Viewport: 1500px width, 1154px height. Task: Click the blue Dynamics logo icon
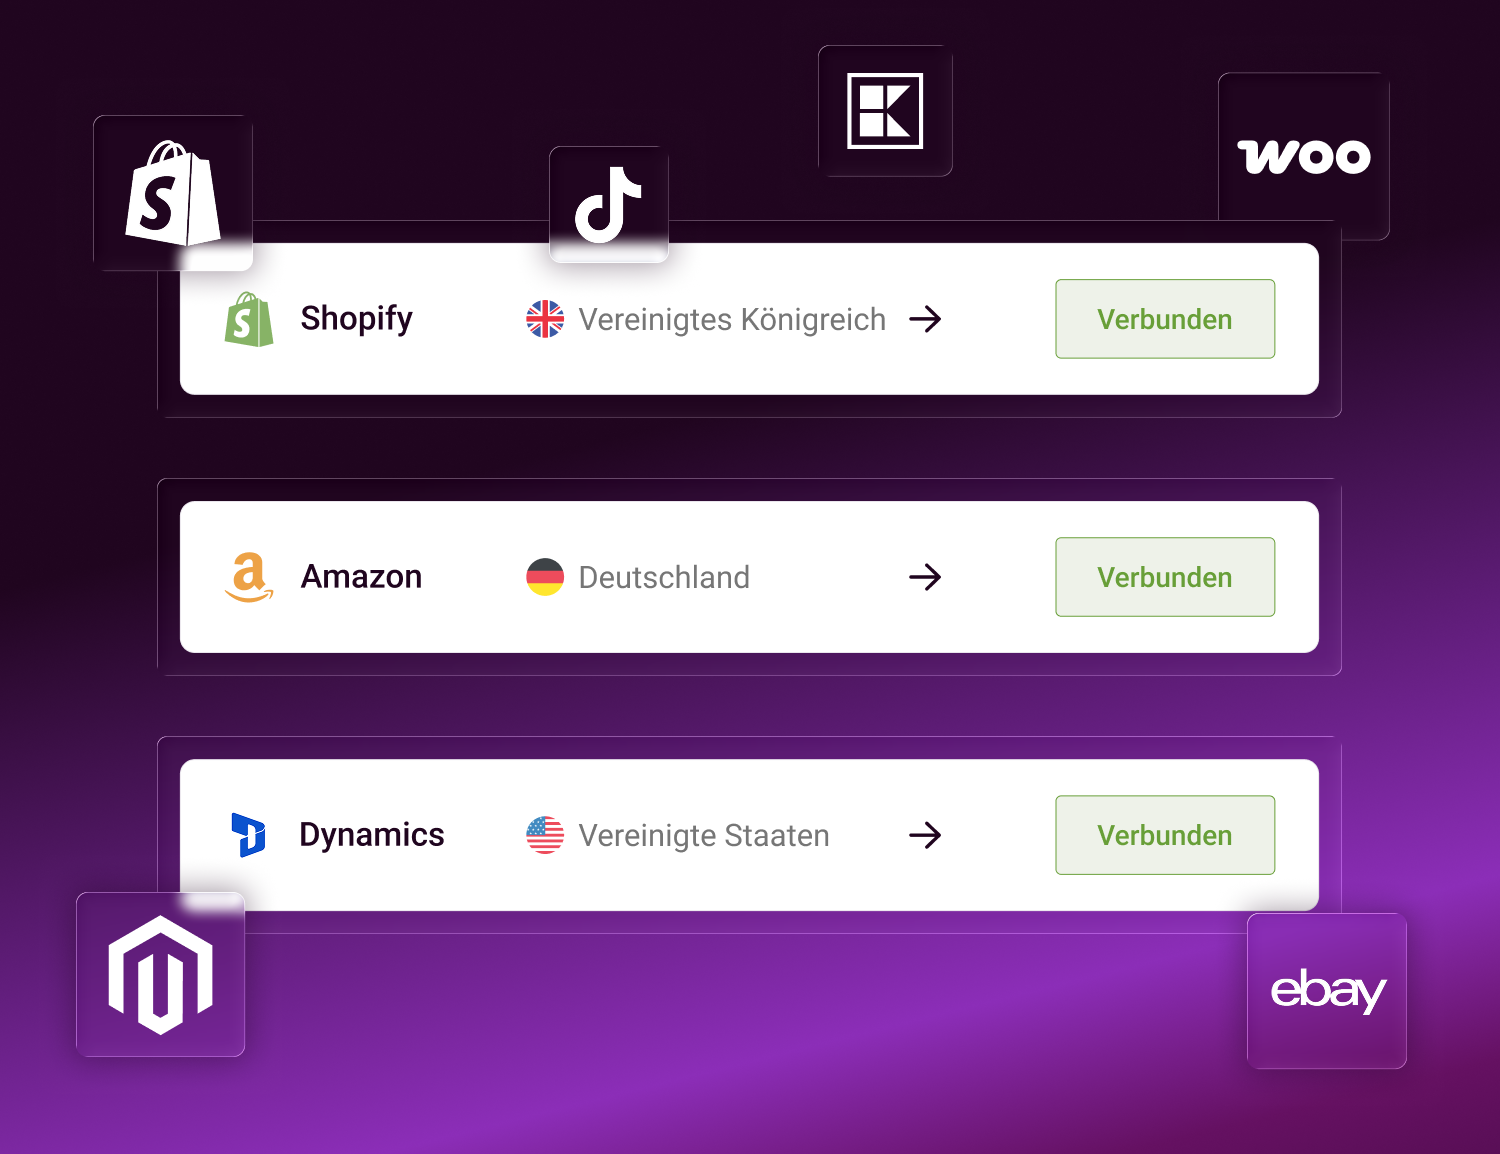pos(249,835)
